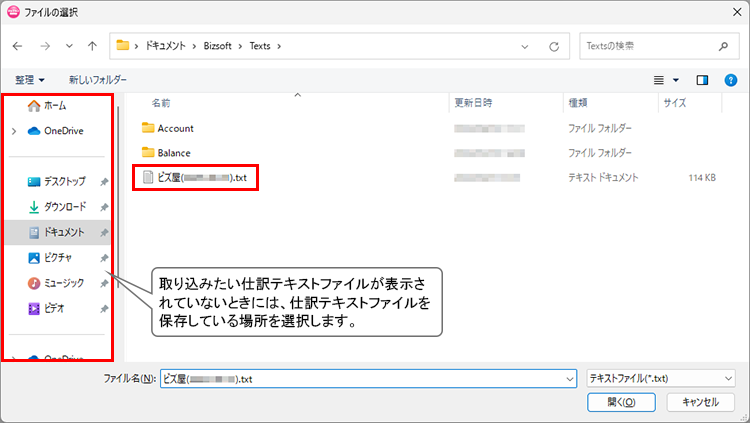Select ダウンロード in quick access

(65, 207)
